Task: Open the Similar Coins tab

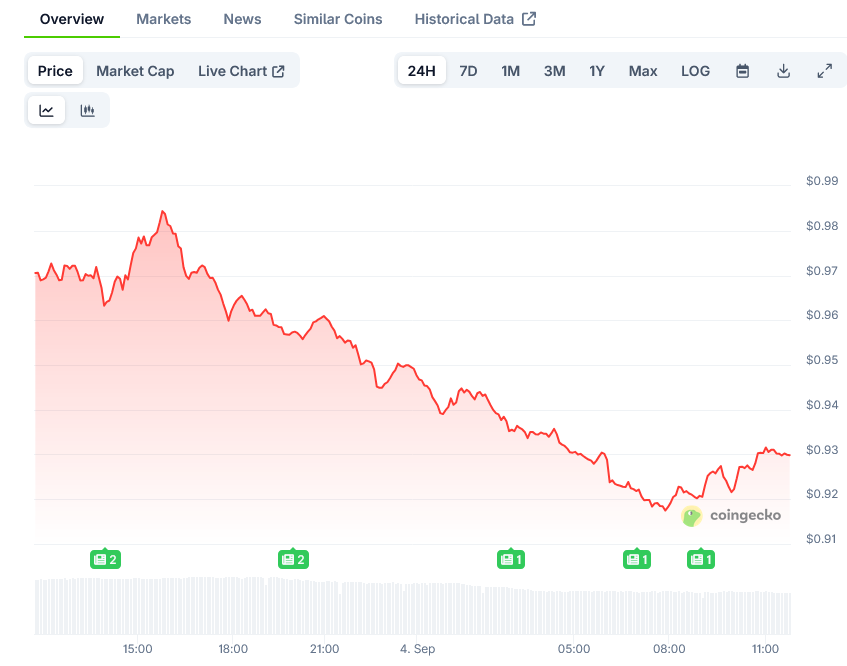Action: [338, 19]
